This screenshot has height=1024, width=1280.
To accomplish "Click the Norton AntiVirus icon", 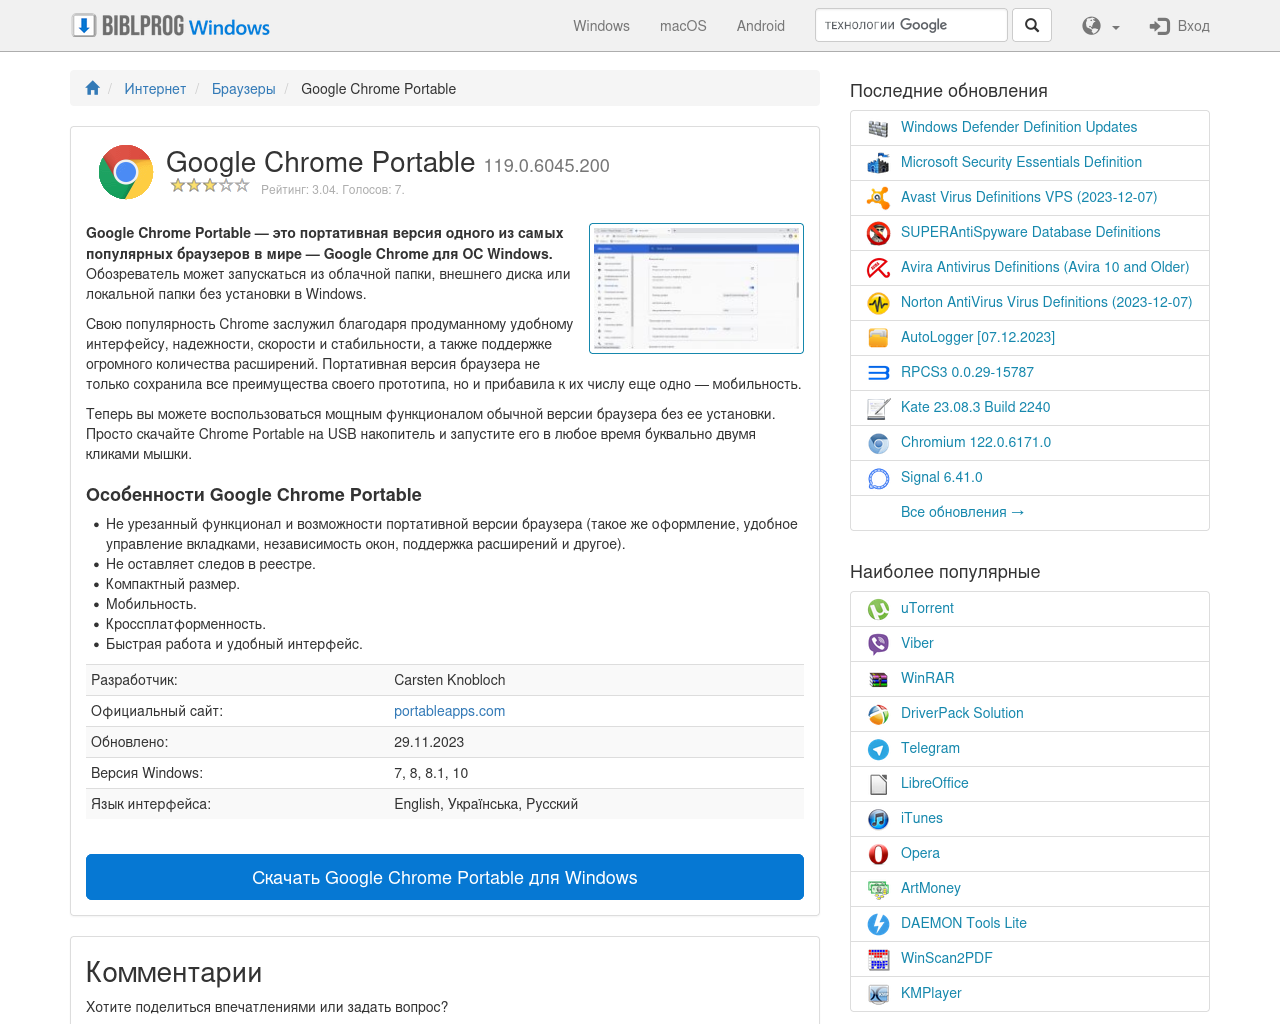I will pyautogui.click(x=878, y=303).
